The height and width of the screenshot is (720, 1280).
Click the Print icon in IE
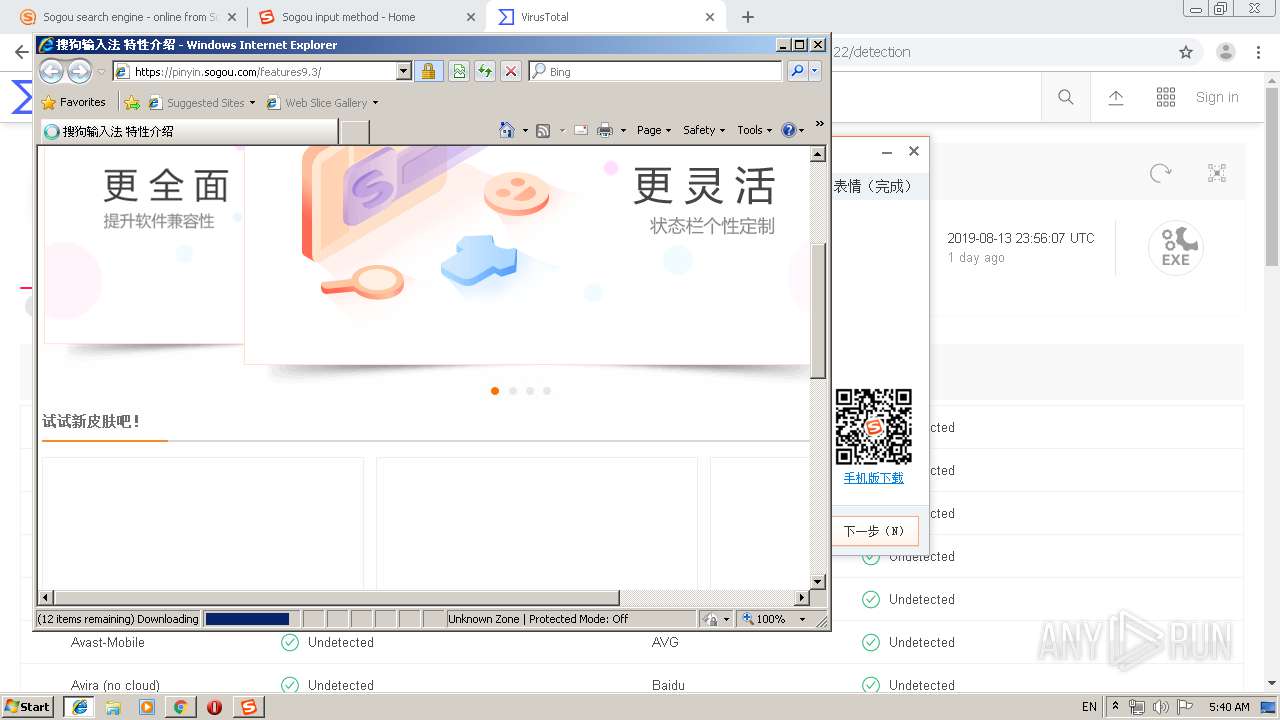tap(604, 130)
